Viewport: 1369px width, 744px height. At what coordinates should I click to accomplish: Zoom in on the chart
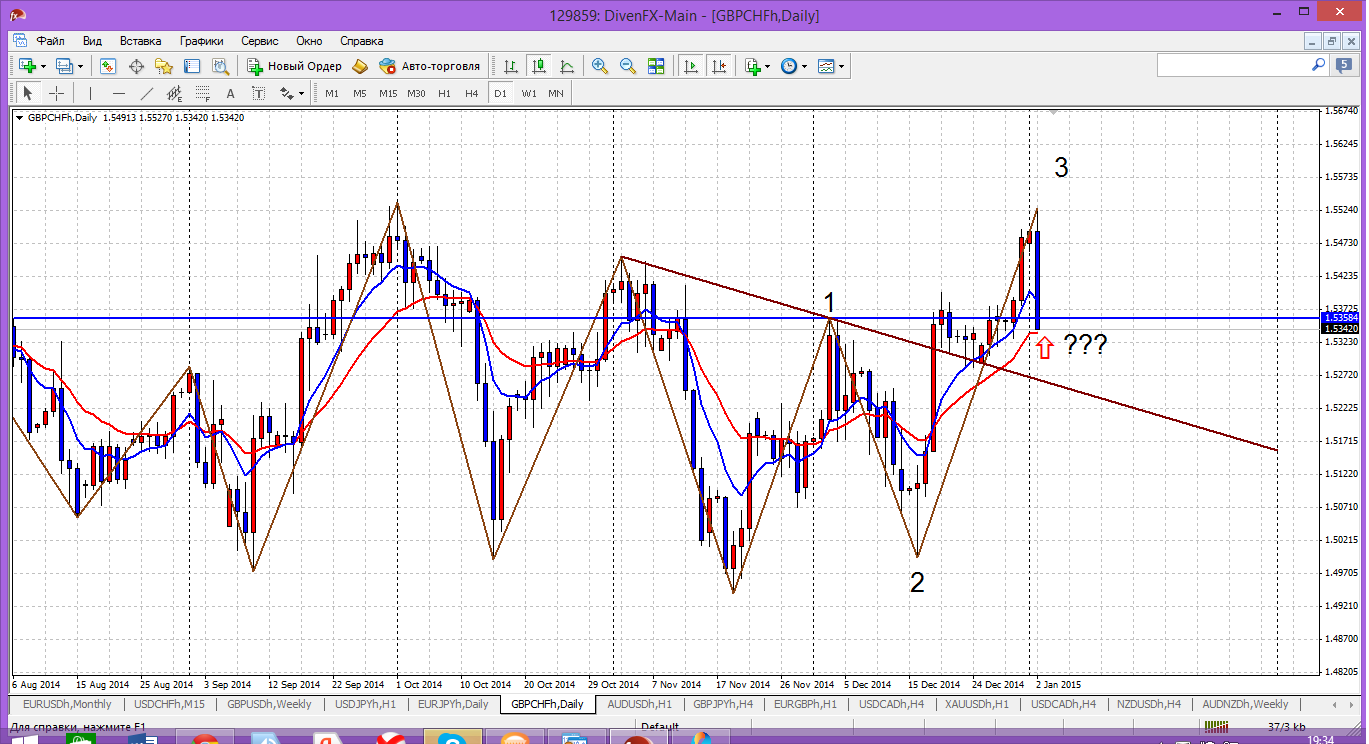(600, 66)
